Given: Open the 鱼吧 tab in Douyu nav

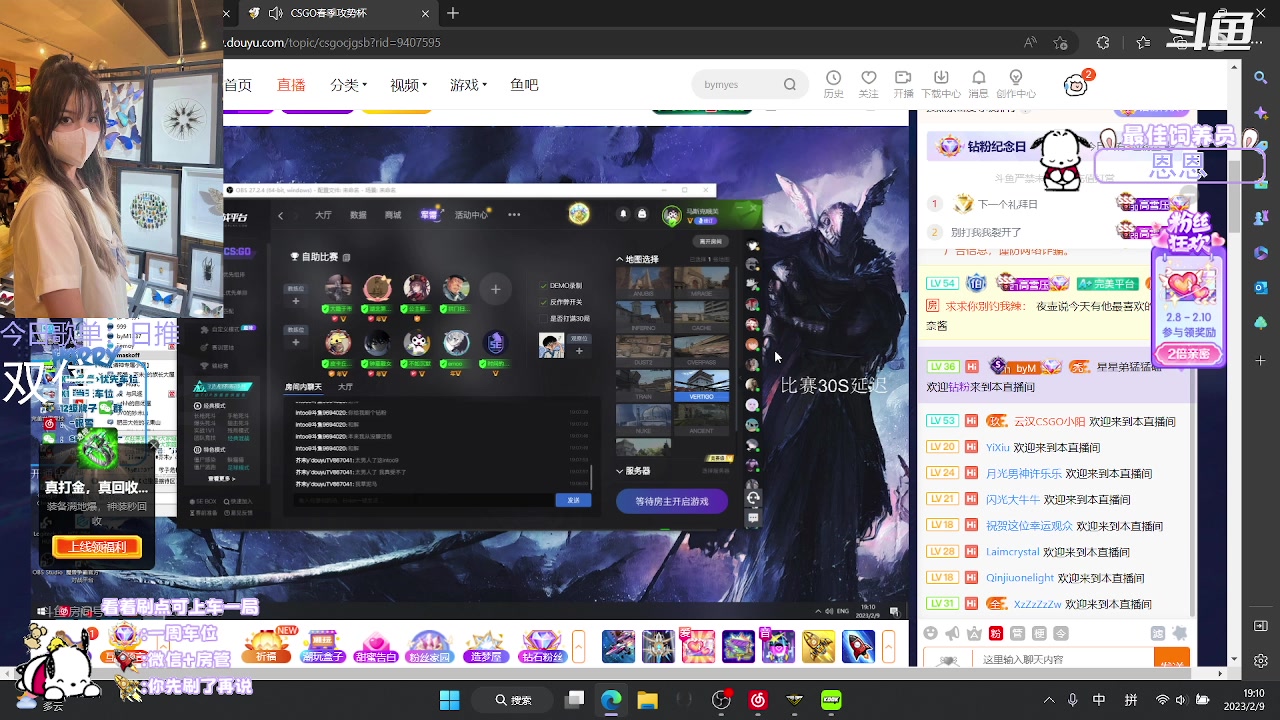Looking at the screenshot, I should point(524,85).
